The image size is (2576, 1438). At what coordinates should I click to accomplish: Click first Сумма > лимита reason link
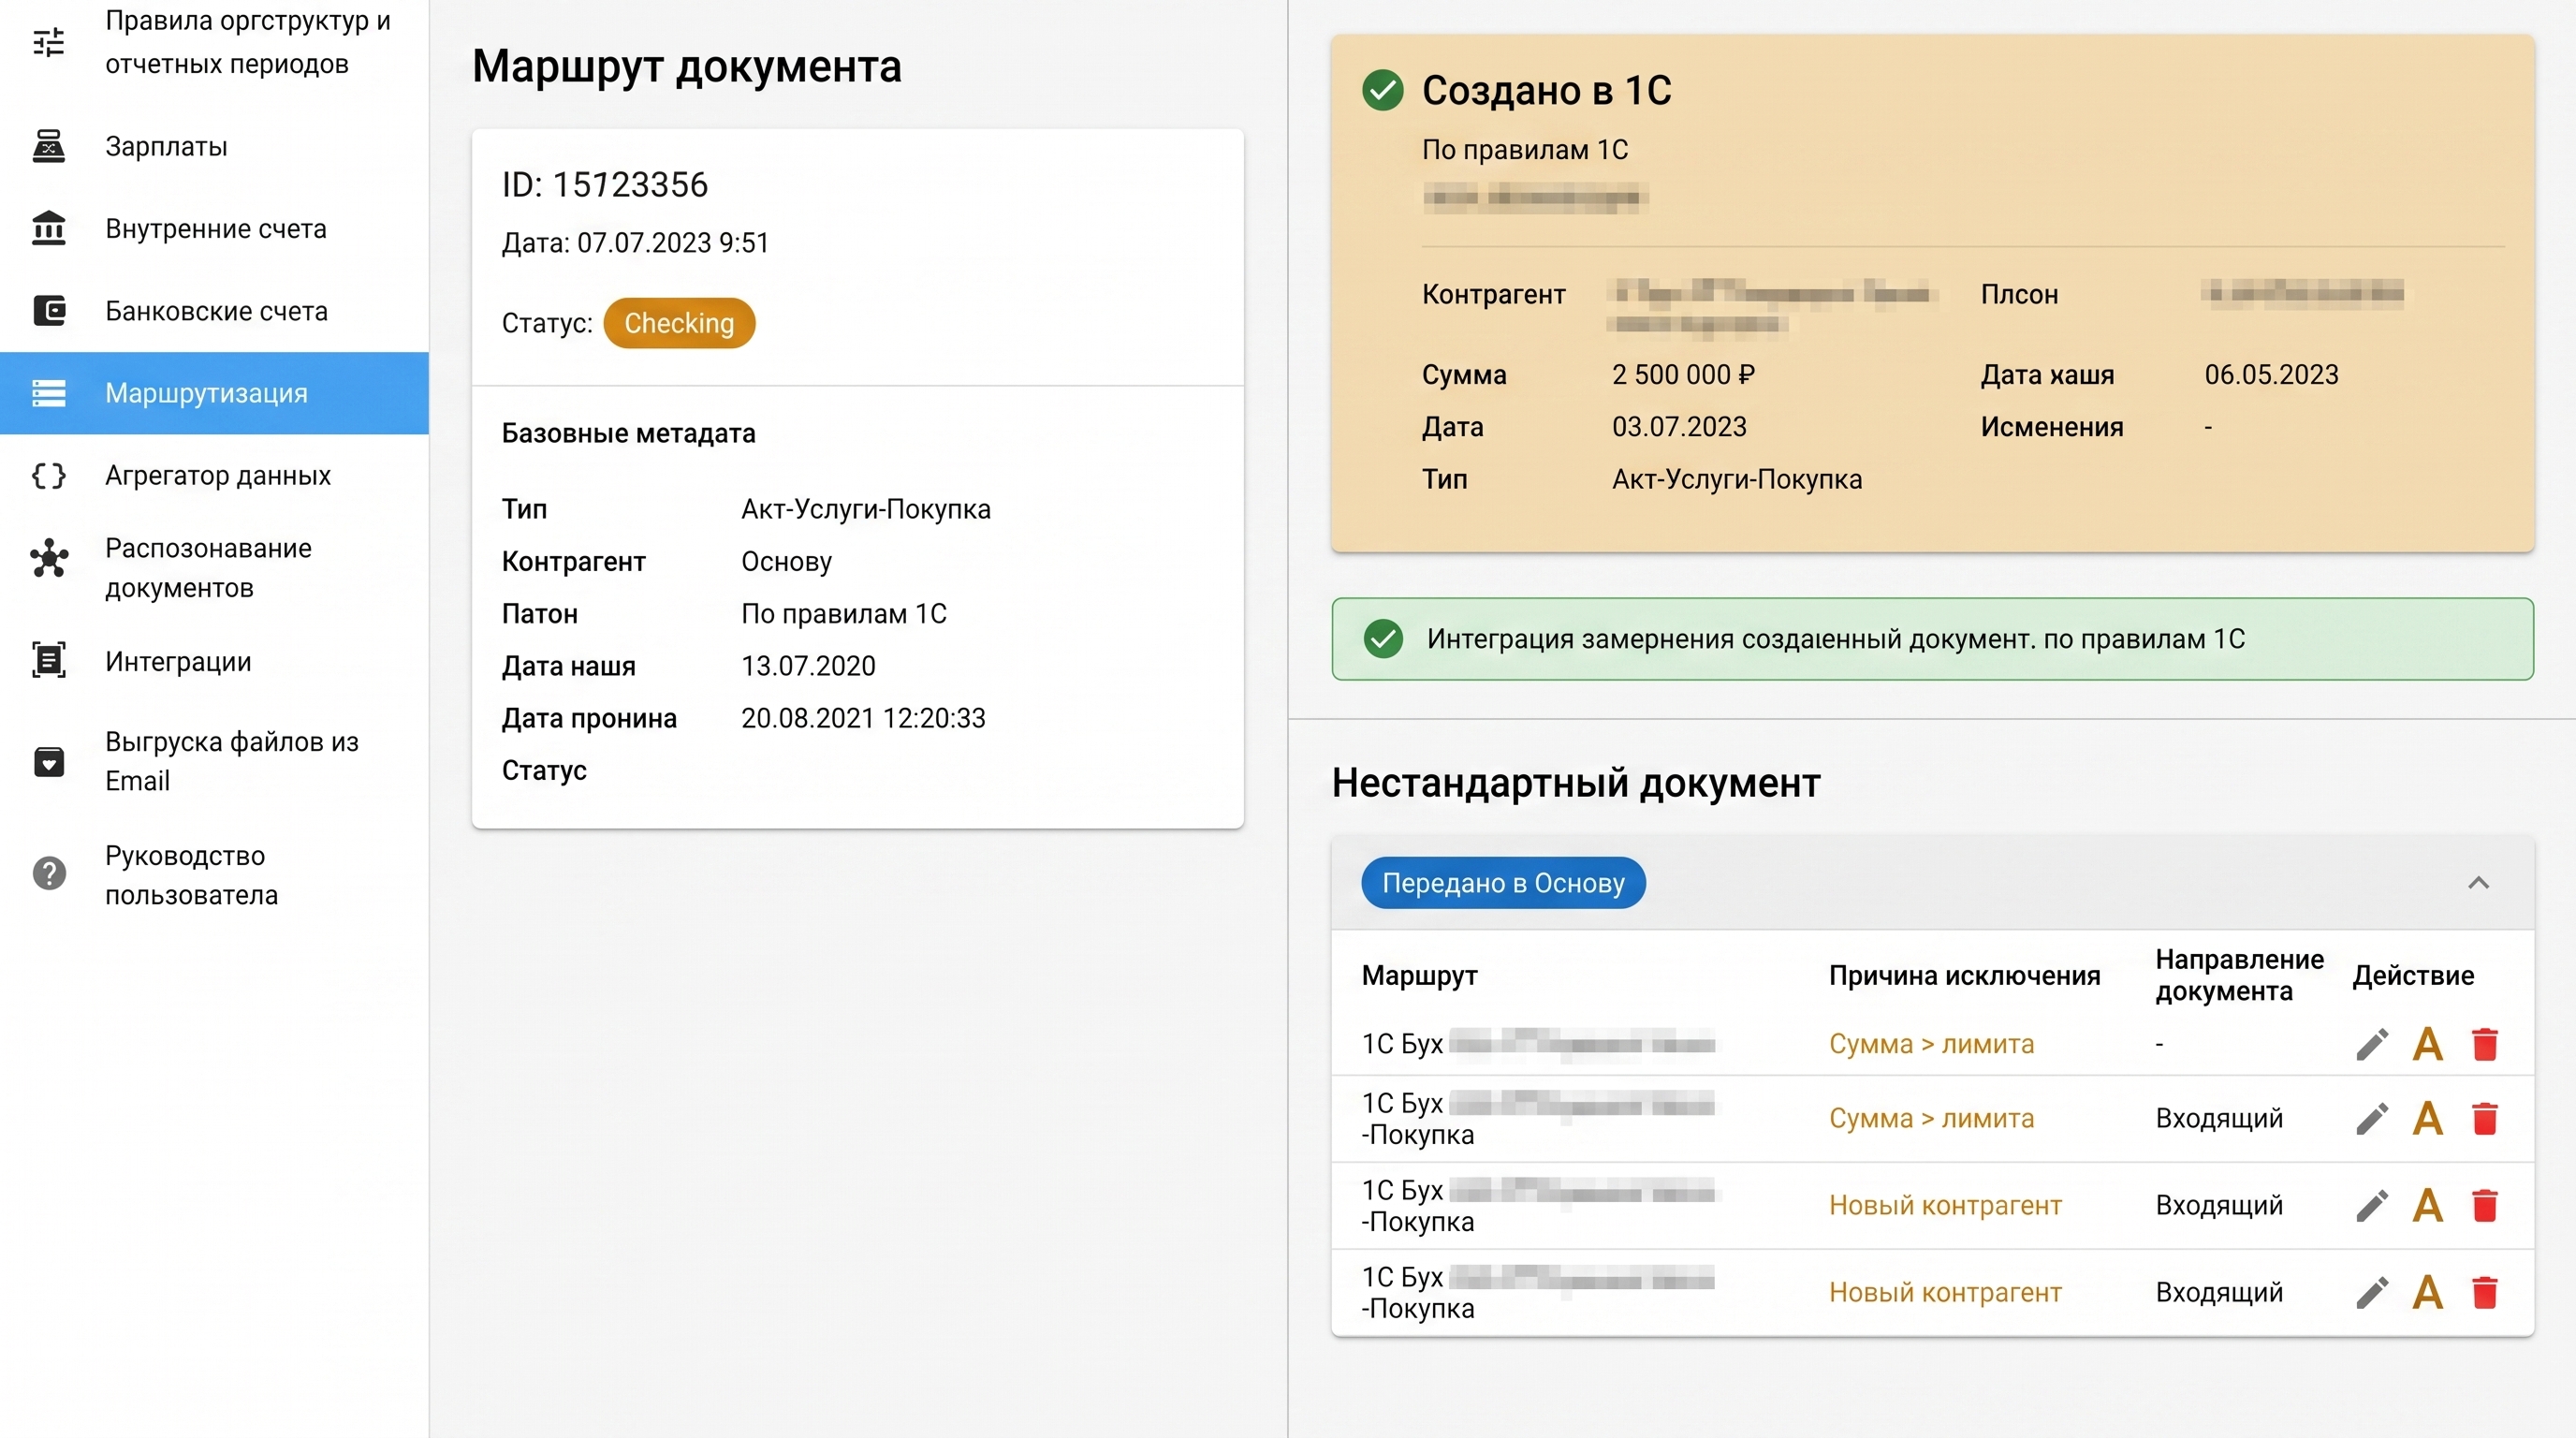tap(1931, 1044)
